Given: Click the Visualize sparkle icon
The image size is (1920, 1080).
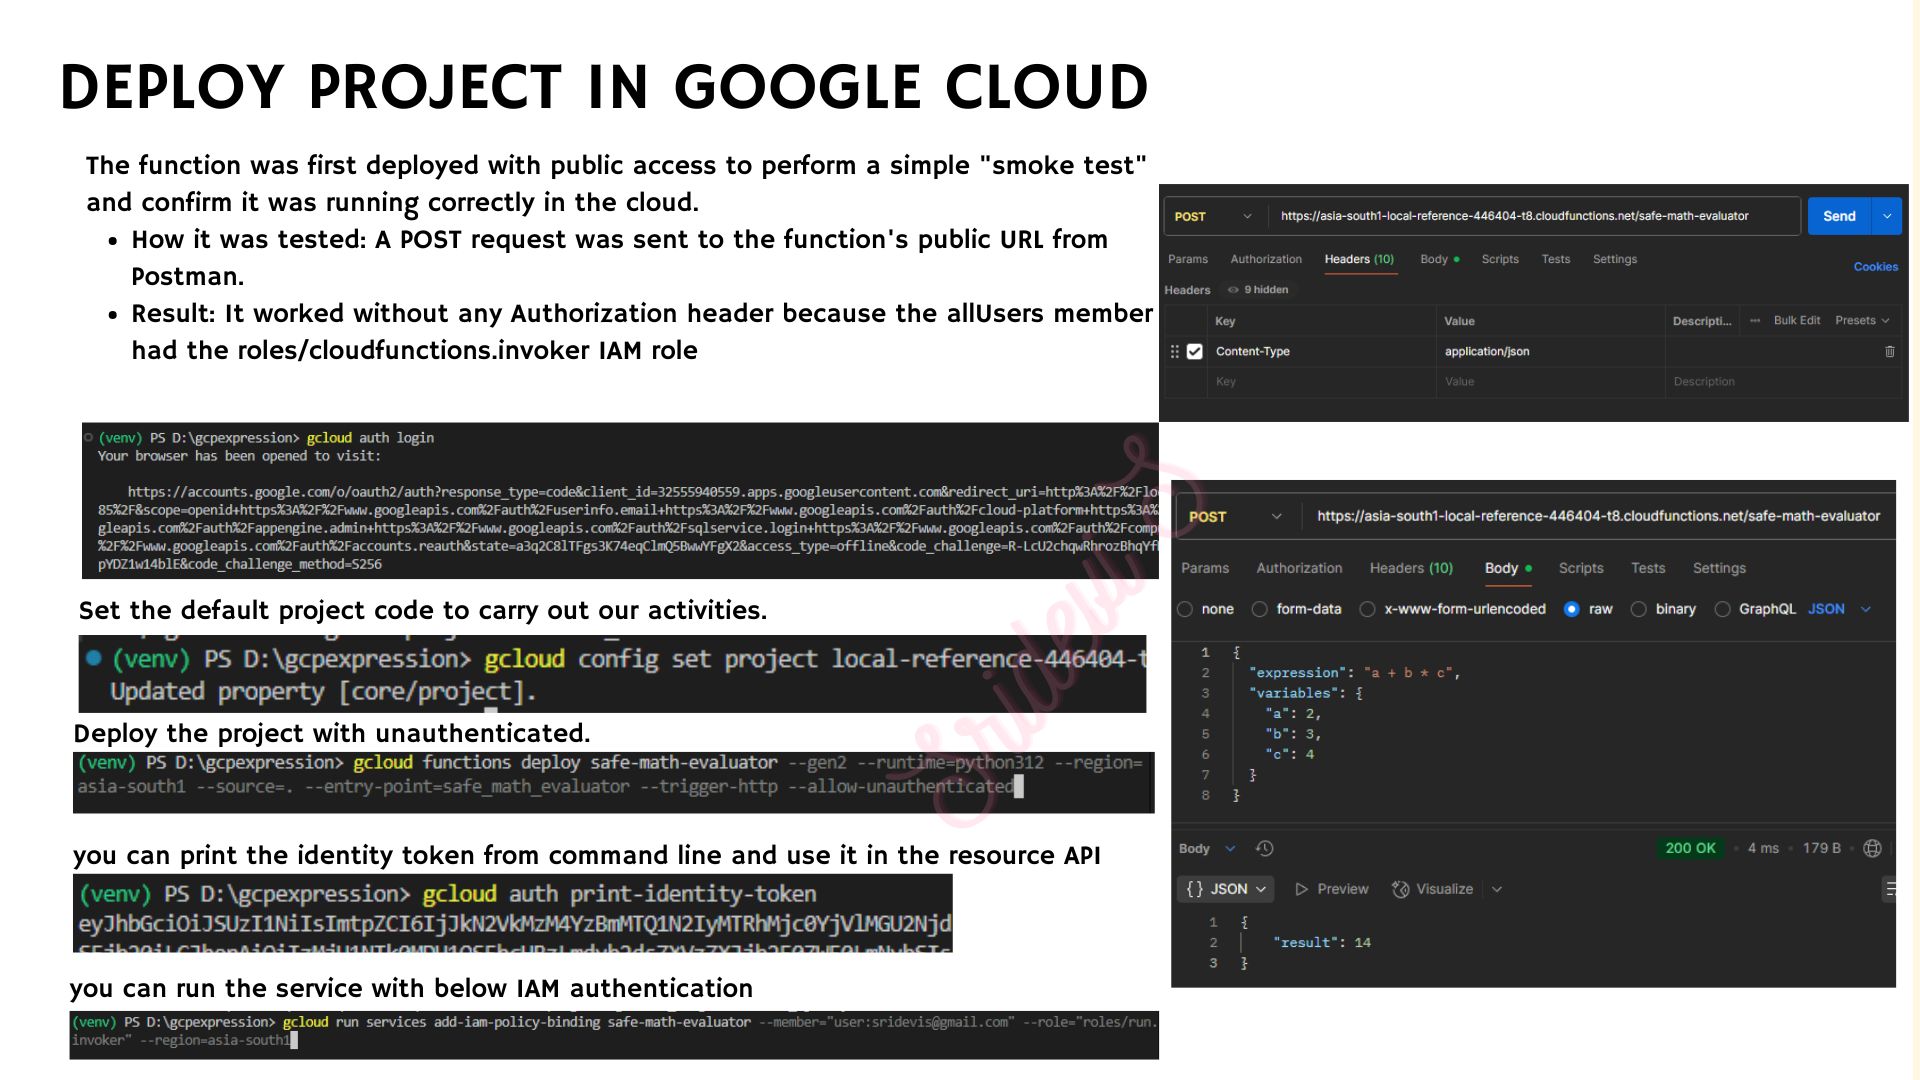Looking at the screenshot, I should tap(1401, 889).
